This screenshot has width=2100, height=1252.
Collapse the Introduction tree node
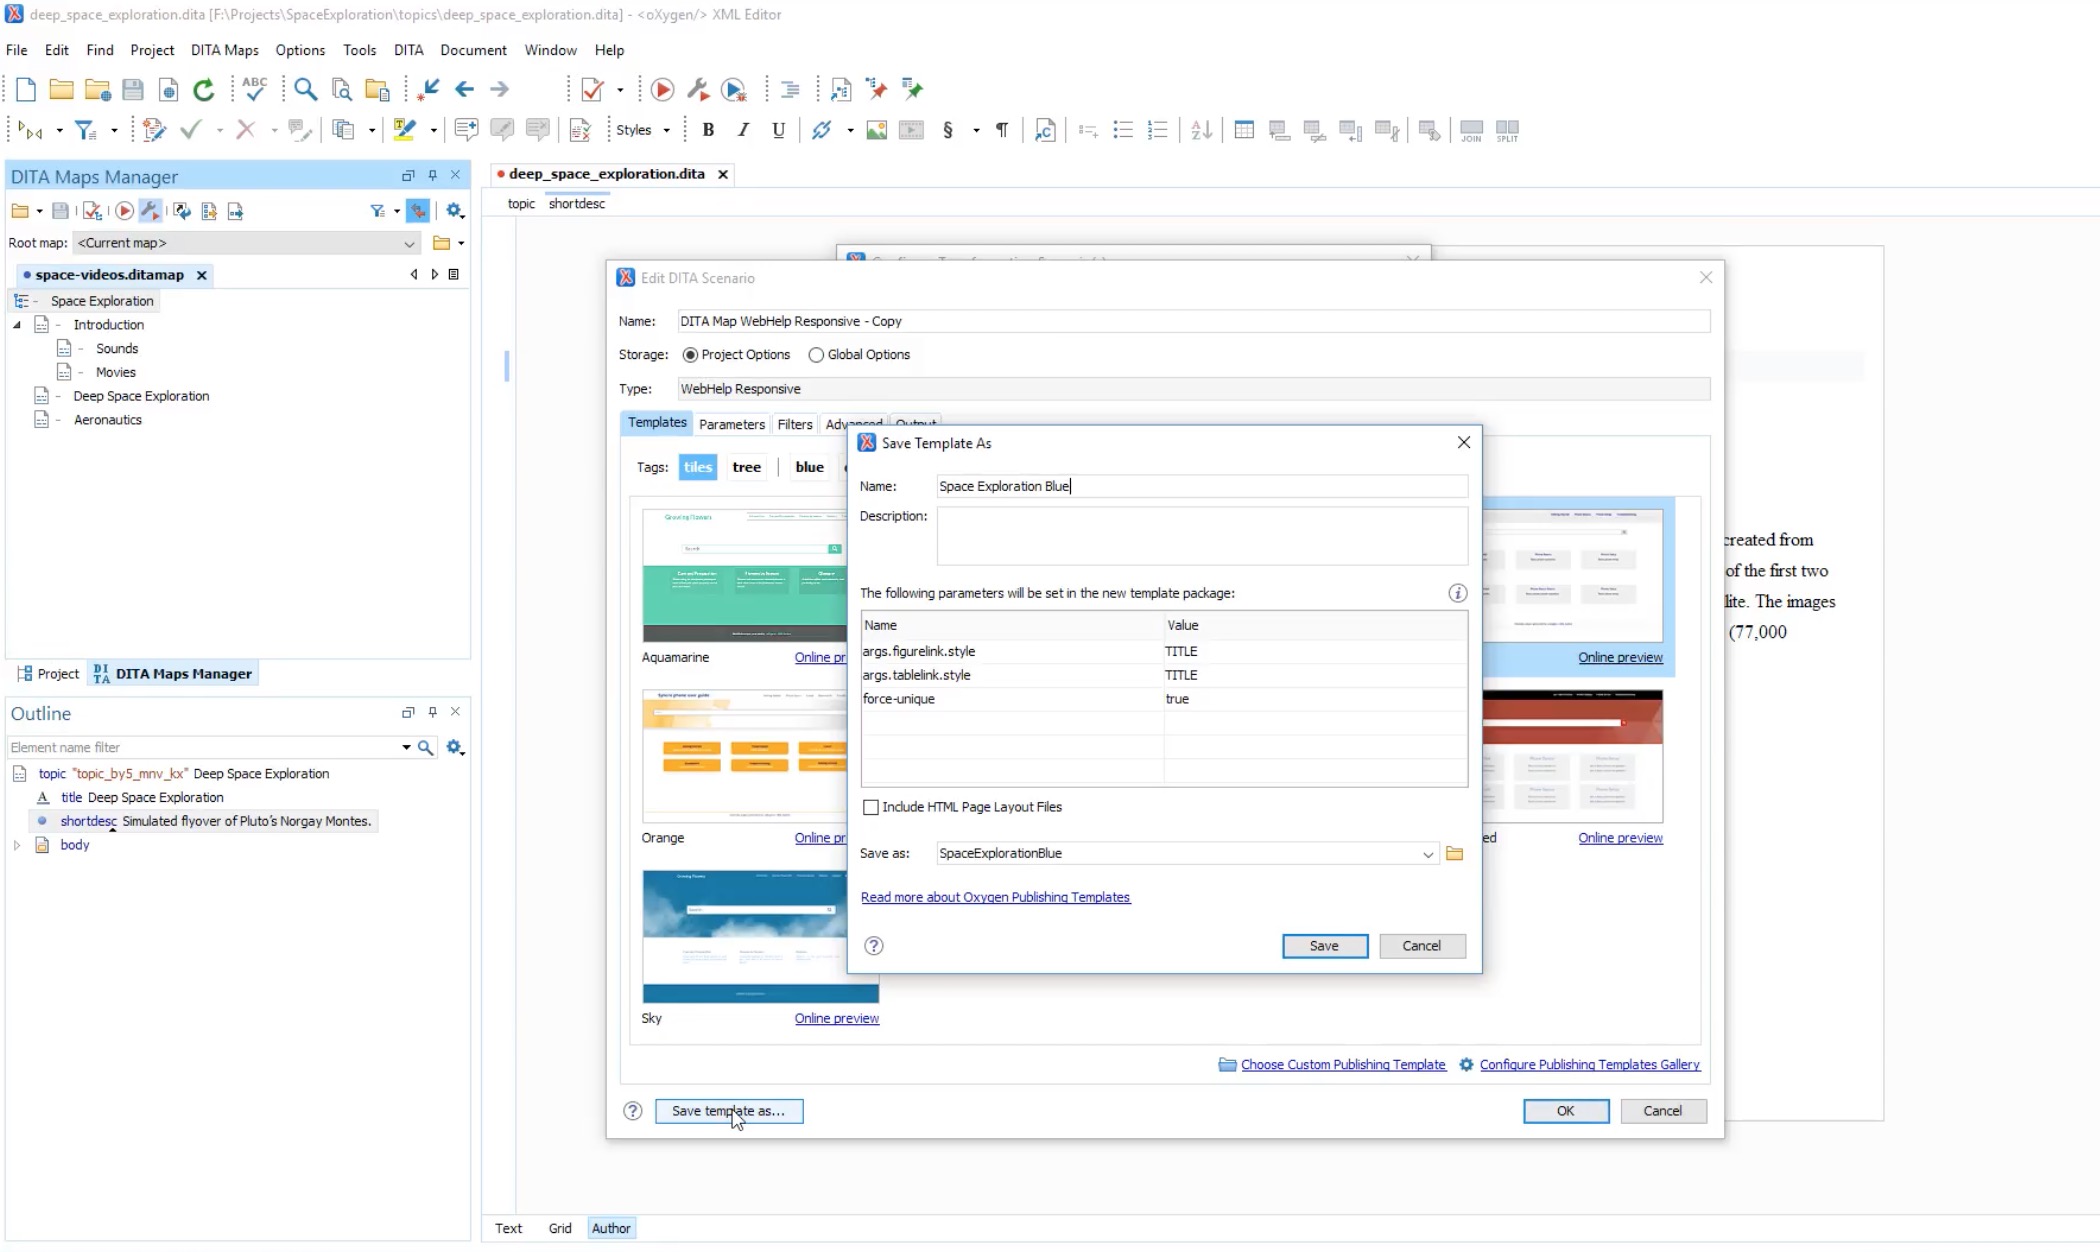click(x=17, y=325)
